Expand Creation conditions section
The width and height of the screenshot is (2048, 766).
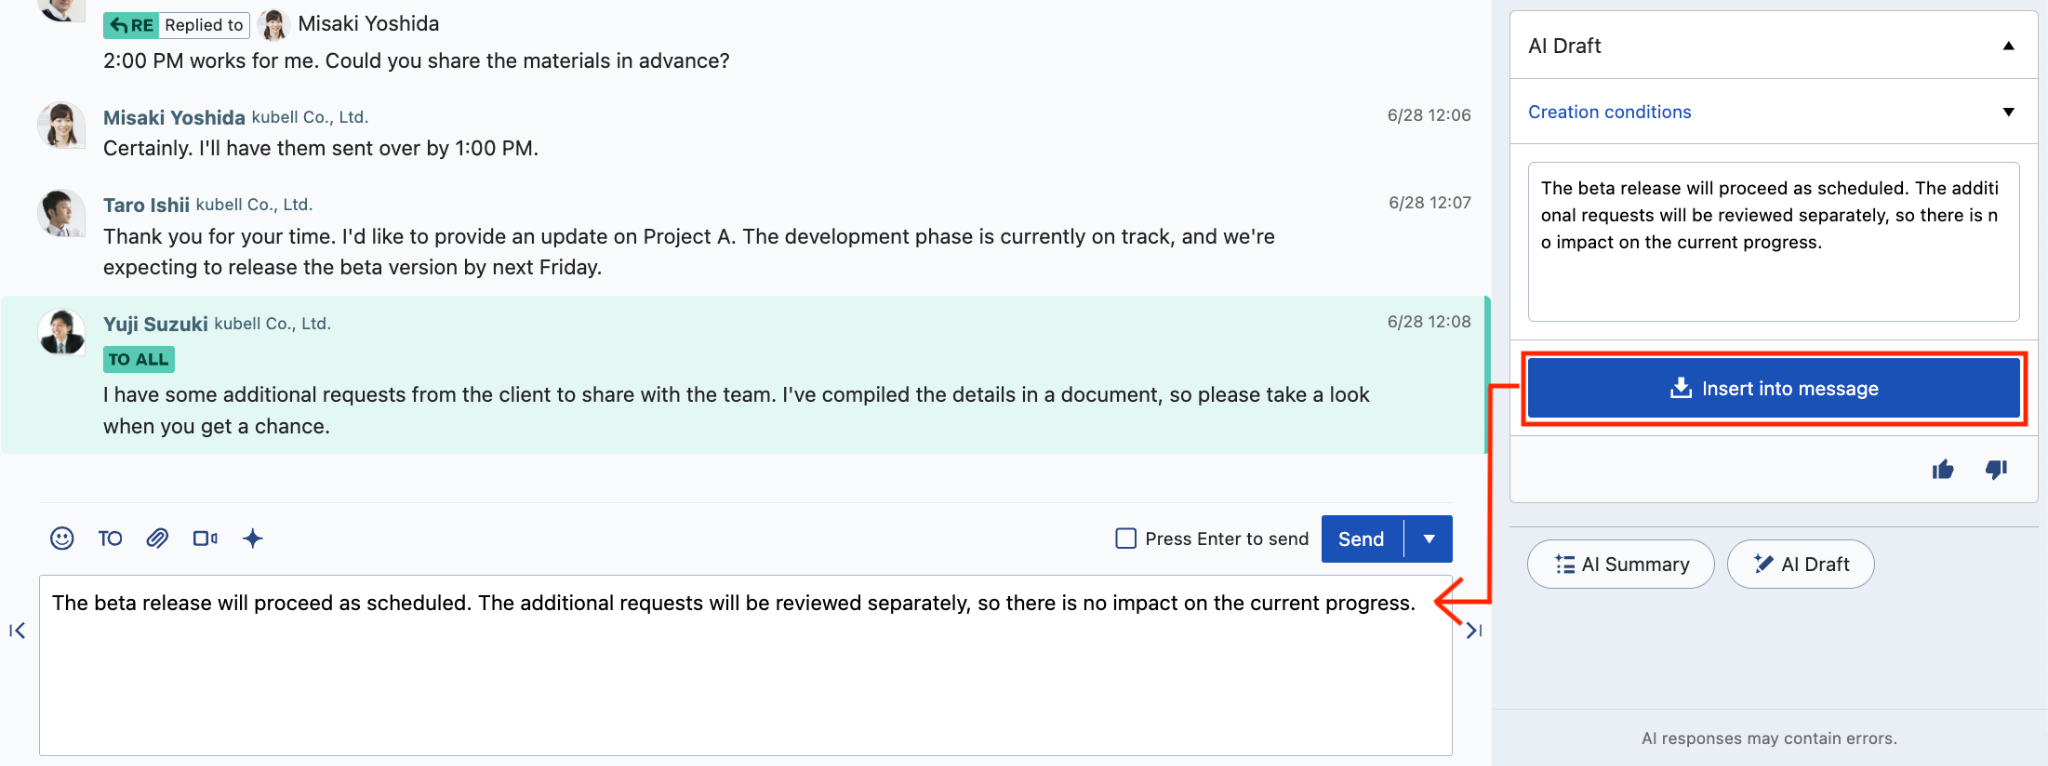tap(1773, 112)
